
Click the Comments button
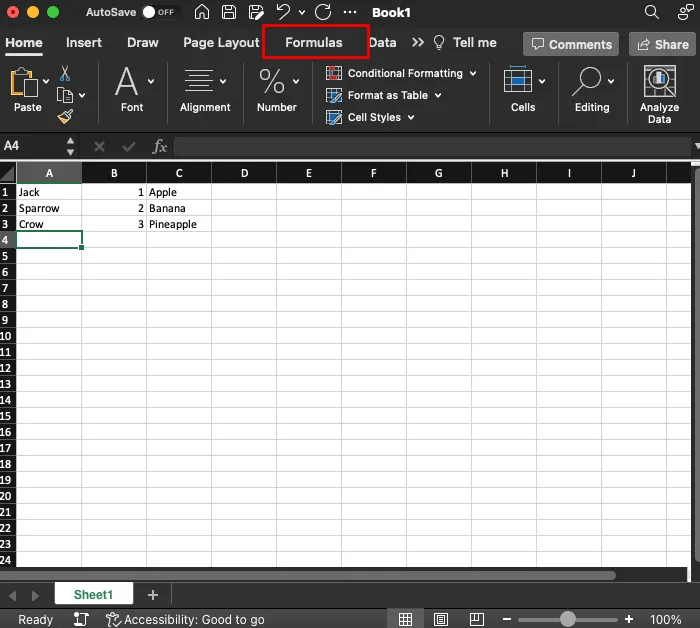(571, 44)
